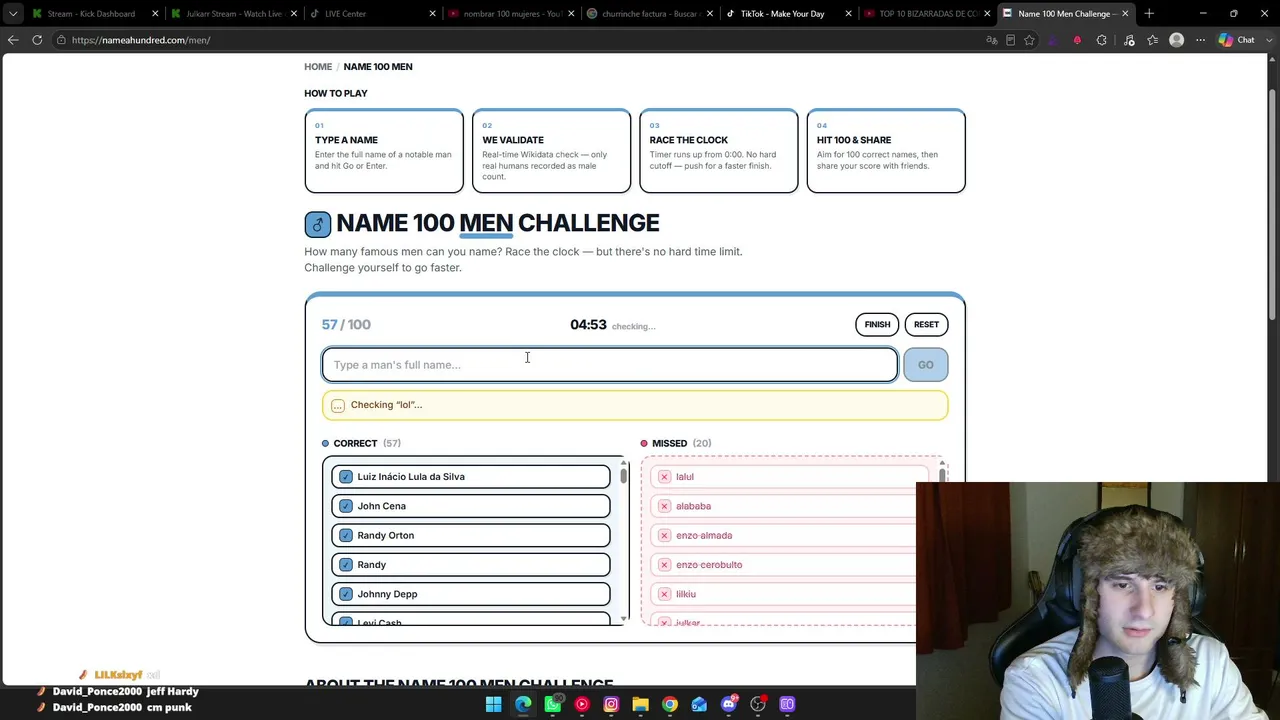Focus the man's full name input
Viewport: 1280px width, 720px height.
(610, 365)
